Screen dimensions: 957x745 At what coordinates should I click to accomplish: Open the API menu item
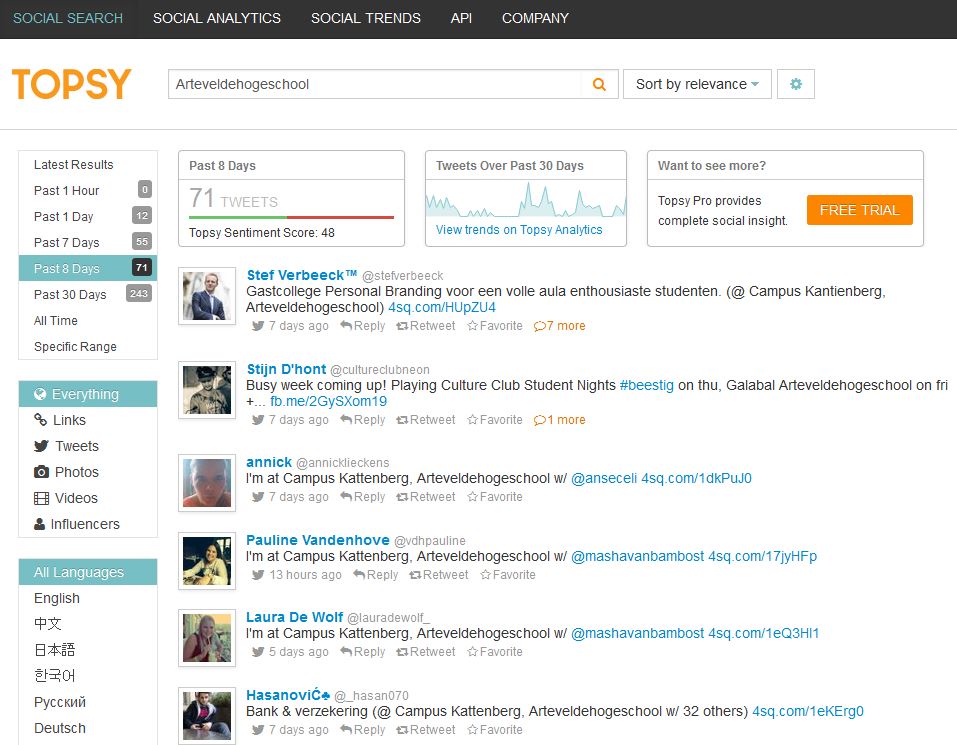[x=461, y=18]
